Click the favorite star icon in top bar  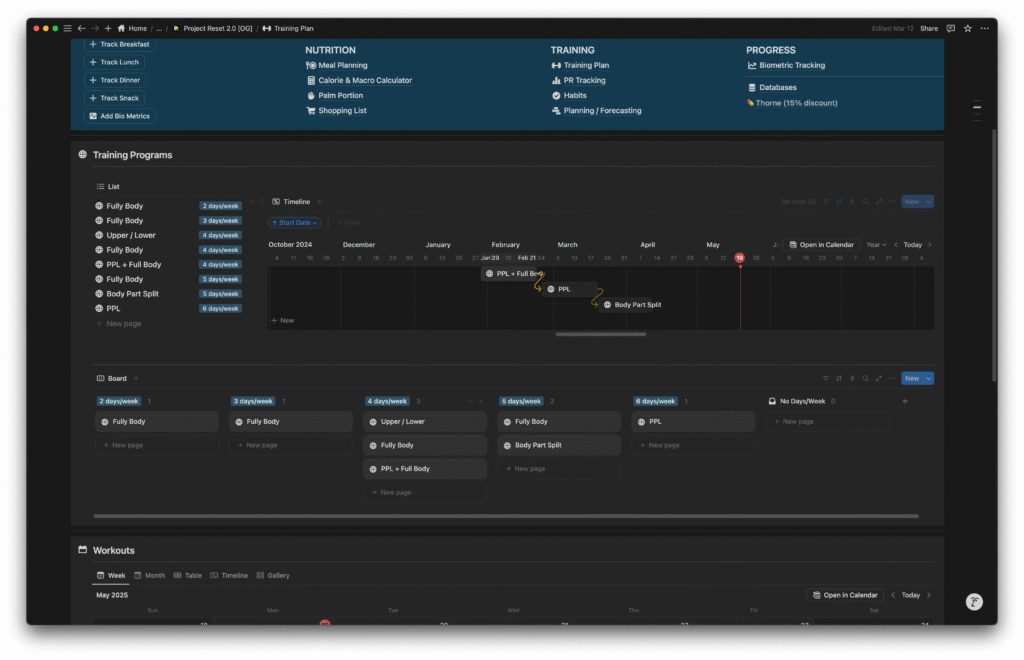(x=968, y=28)
